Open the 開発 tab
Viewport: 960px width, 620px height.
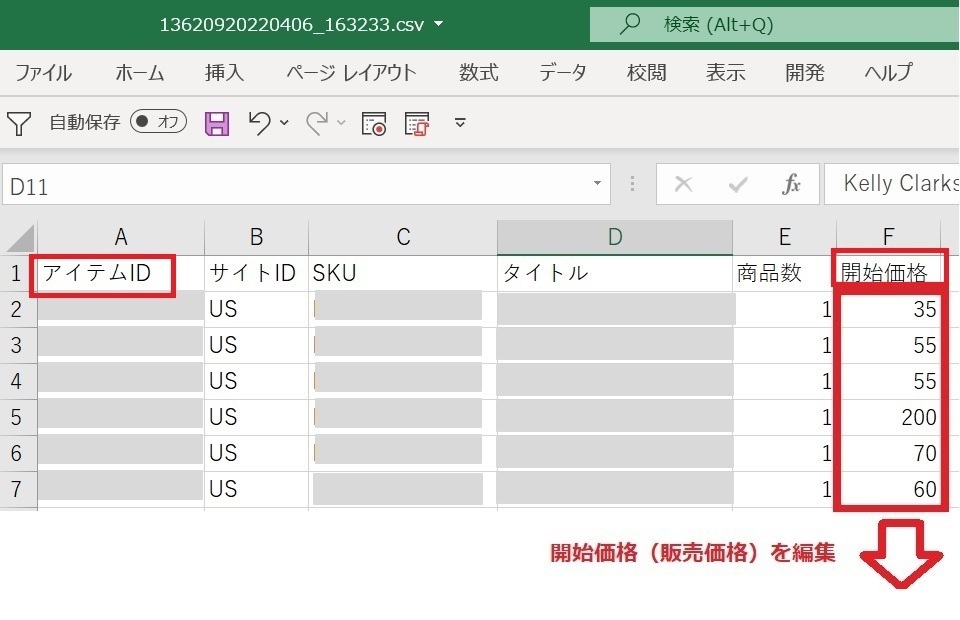tap(804, 73)
